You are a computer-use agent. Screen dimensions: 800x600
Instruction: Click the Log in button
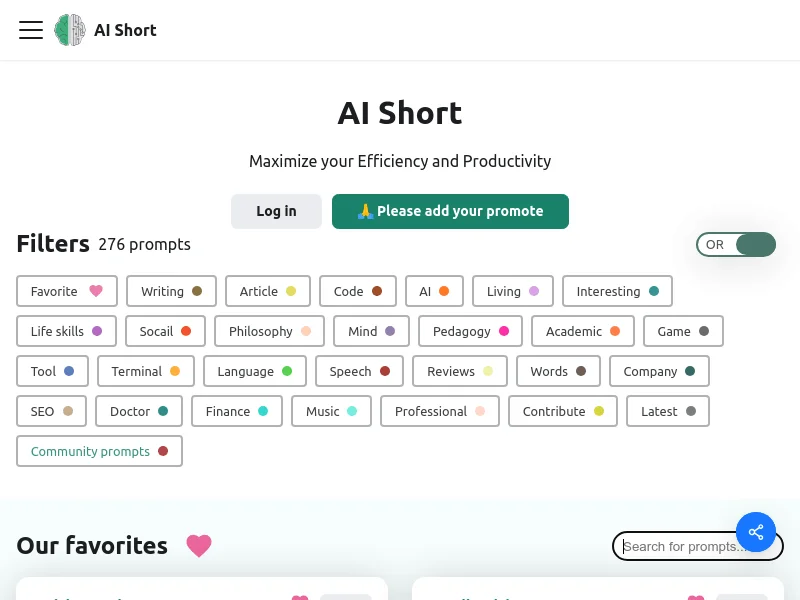[x=276, y=211]
